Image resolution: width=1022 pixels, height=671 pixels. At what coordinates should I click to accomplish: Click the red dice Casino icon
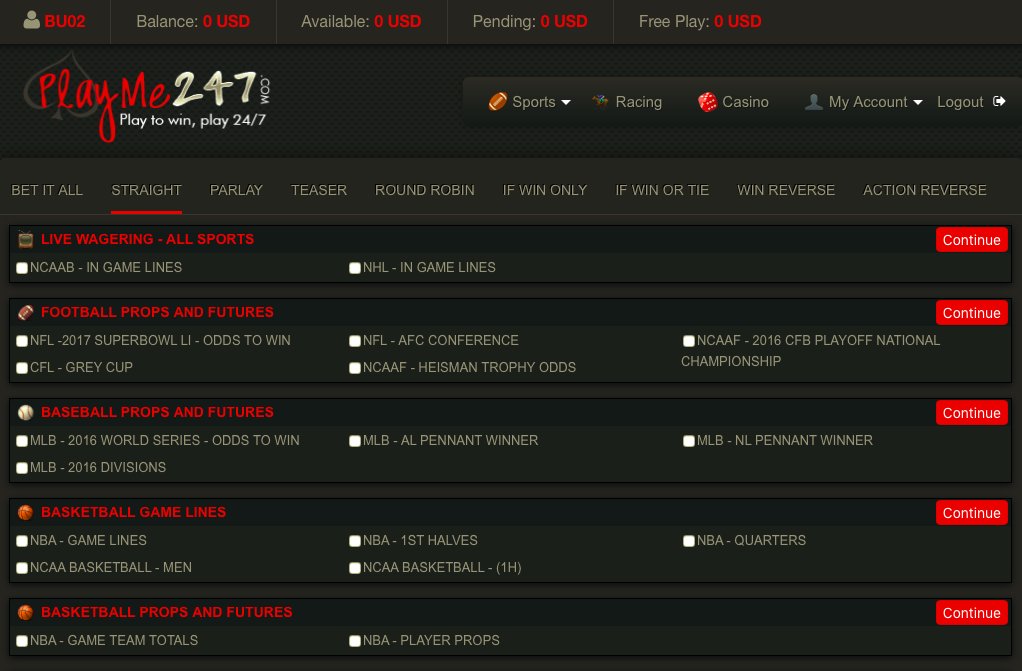click(707, 102)
